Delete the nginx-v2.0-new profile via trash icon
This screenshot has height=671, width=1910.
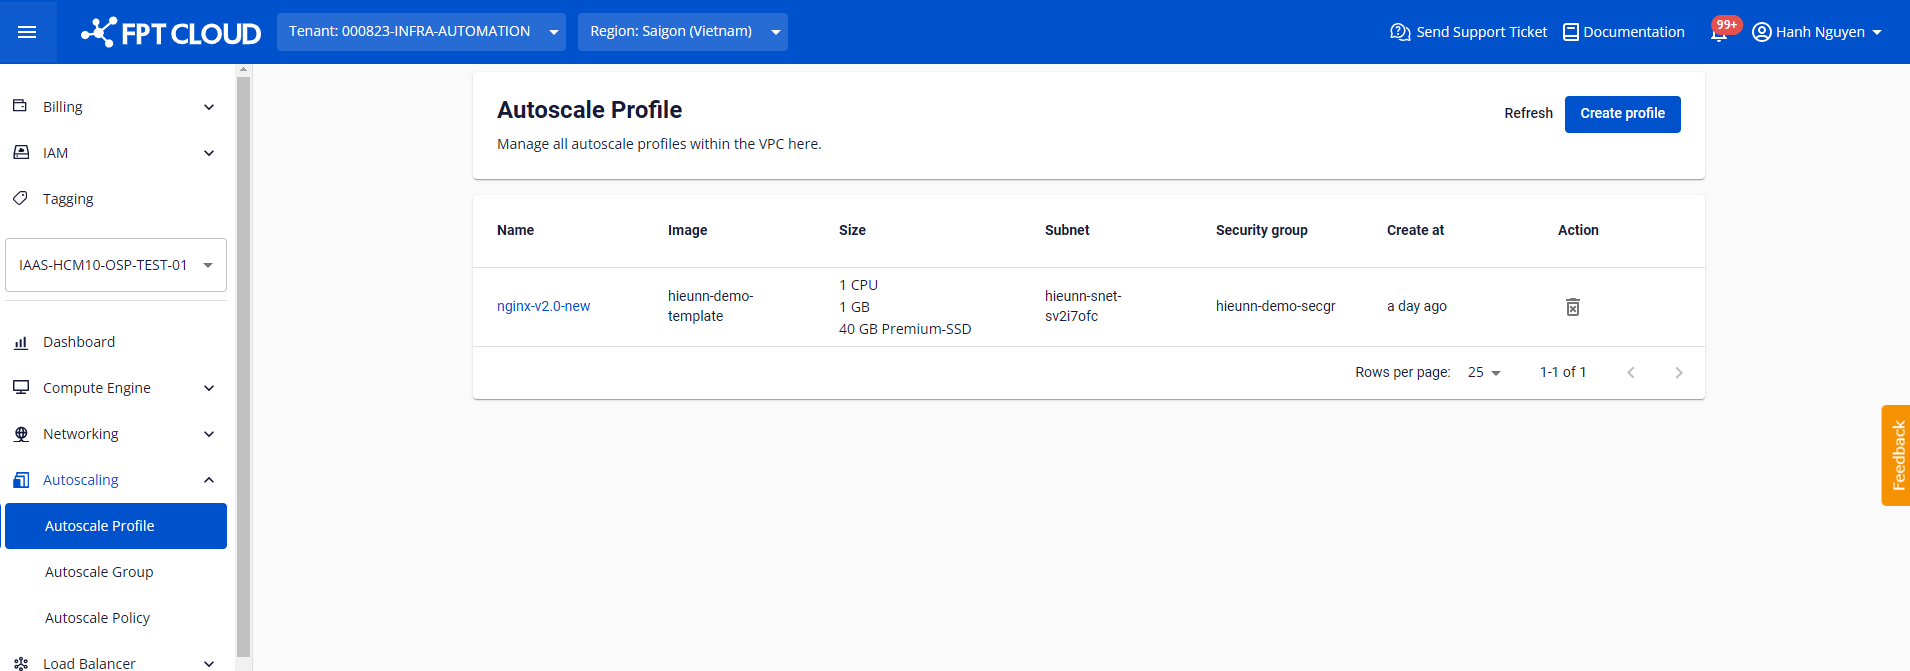(1572, 307)
